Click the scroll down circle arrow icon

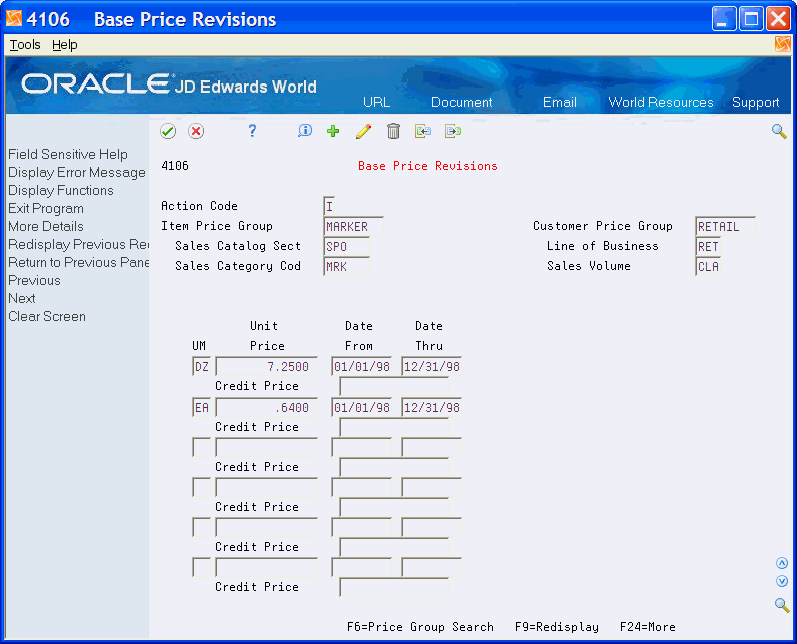782,581
